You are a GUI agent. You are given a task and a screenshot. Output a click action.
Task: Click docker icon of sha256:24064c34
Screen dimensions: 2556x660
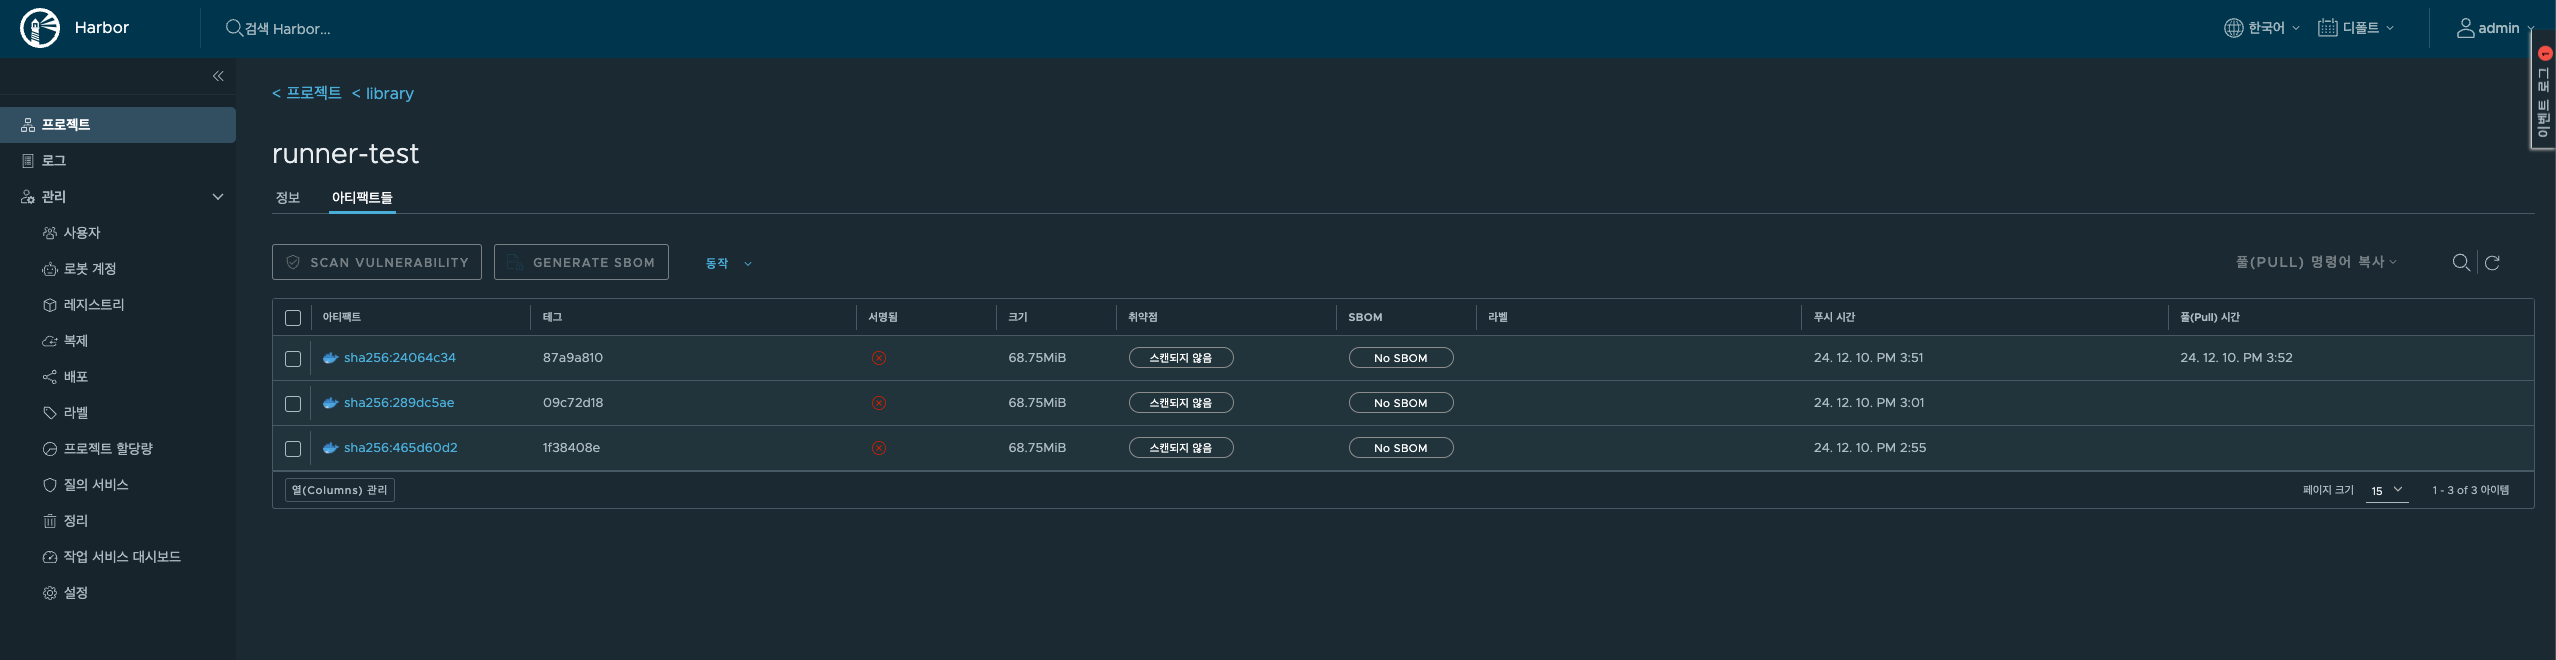(330, 358)
